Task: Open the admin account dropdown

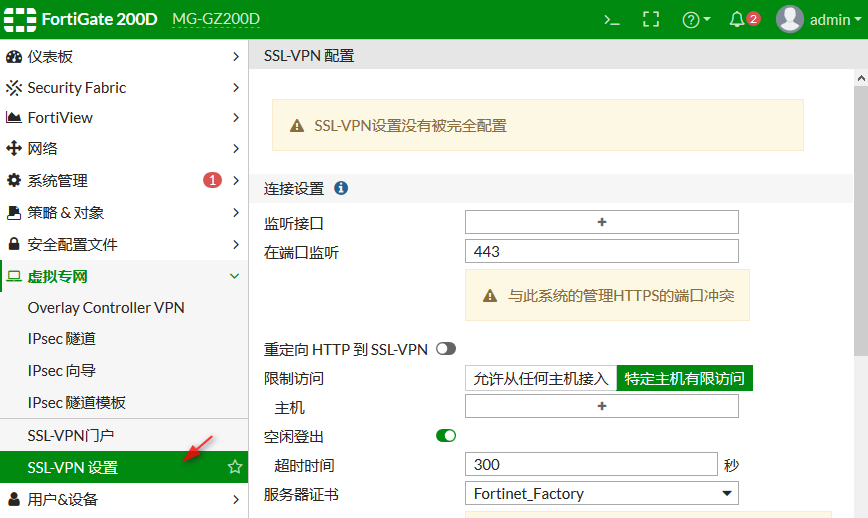Action: pyautogui.click(x=835, y=20)
